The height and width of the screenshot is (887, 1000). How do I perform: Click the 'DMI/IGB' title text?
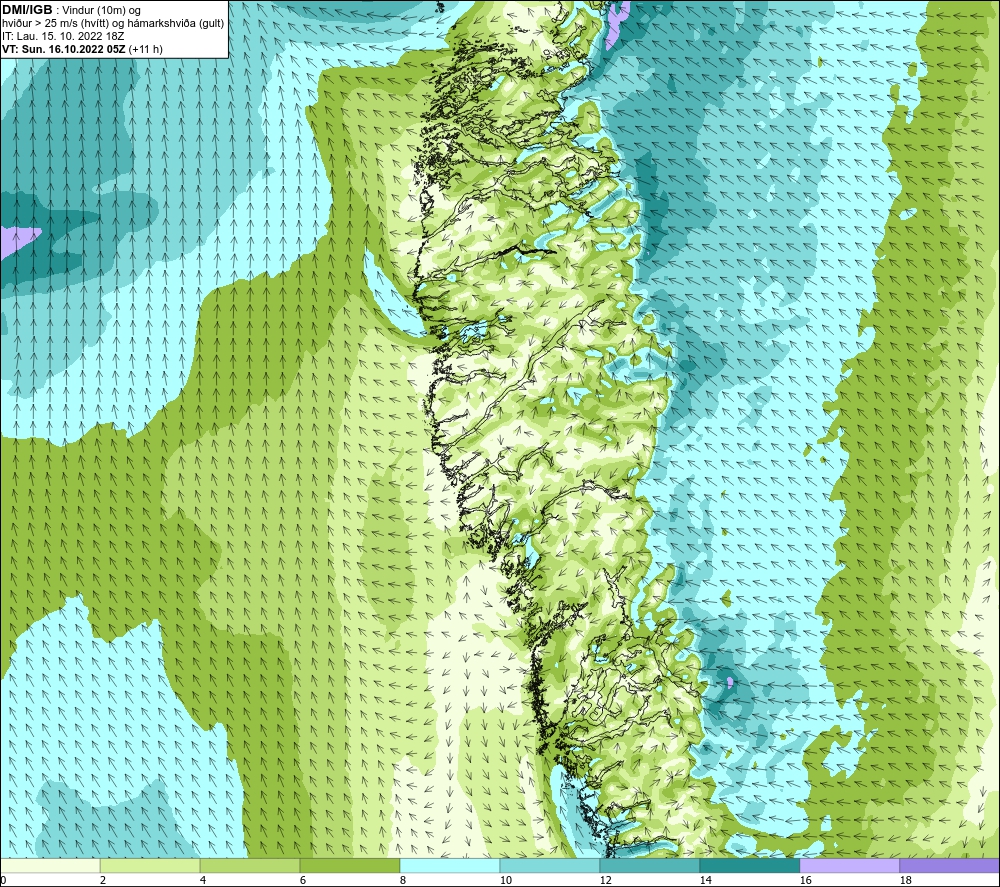27,10
